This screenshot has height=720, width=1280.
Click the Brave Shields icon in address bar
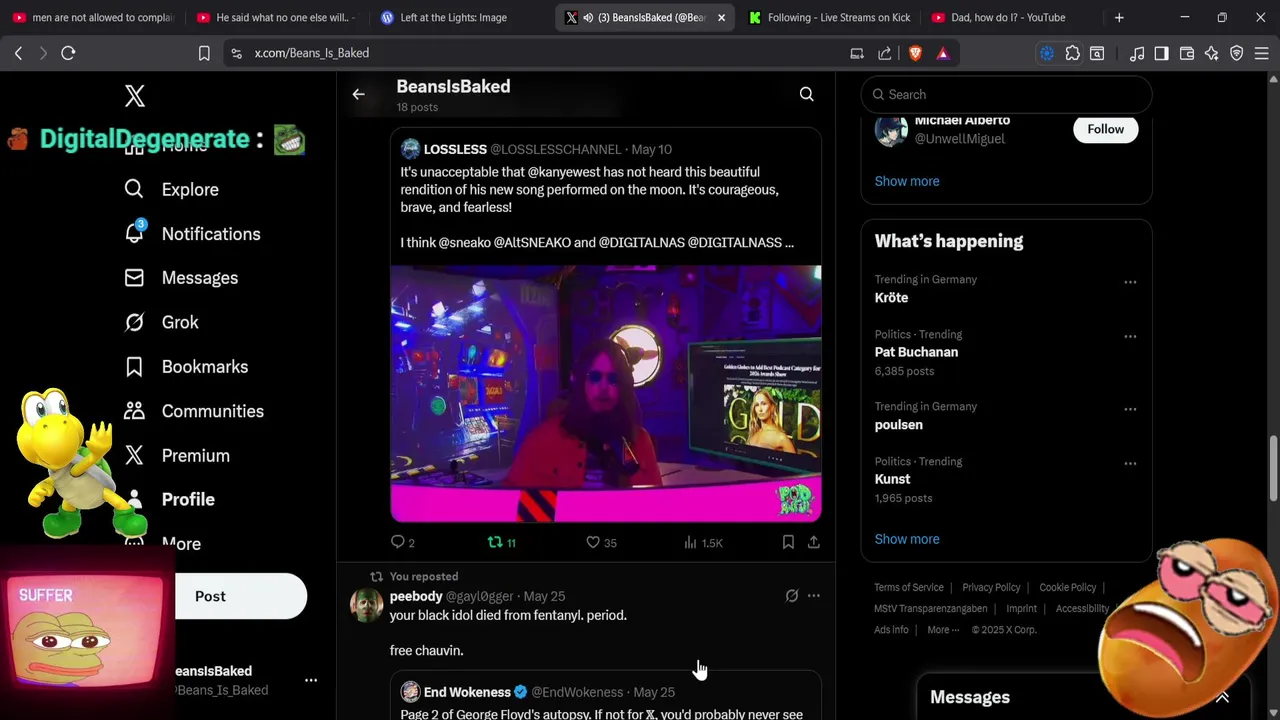coord(915,53)
